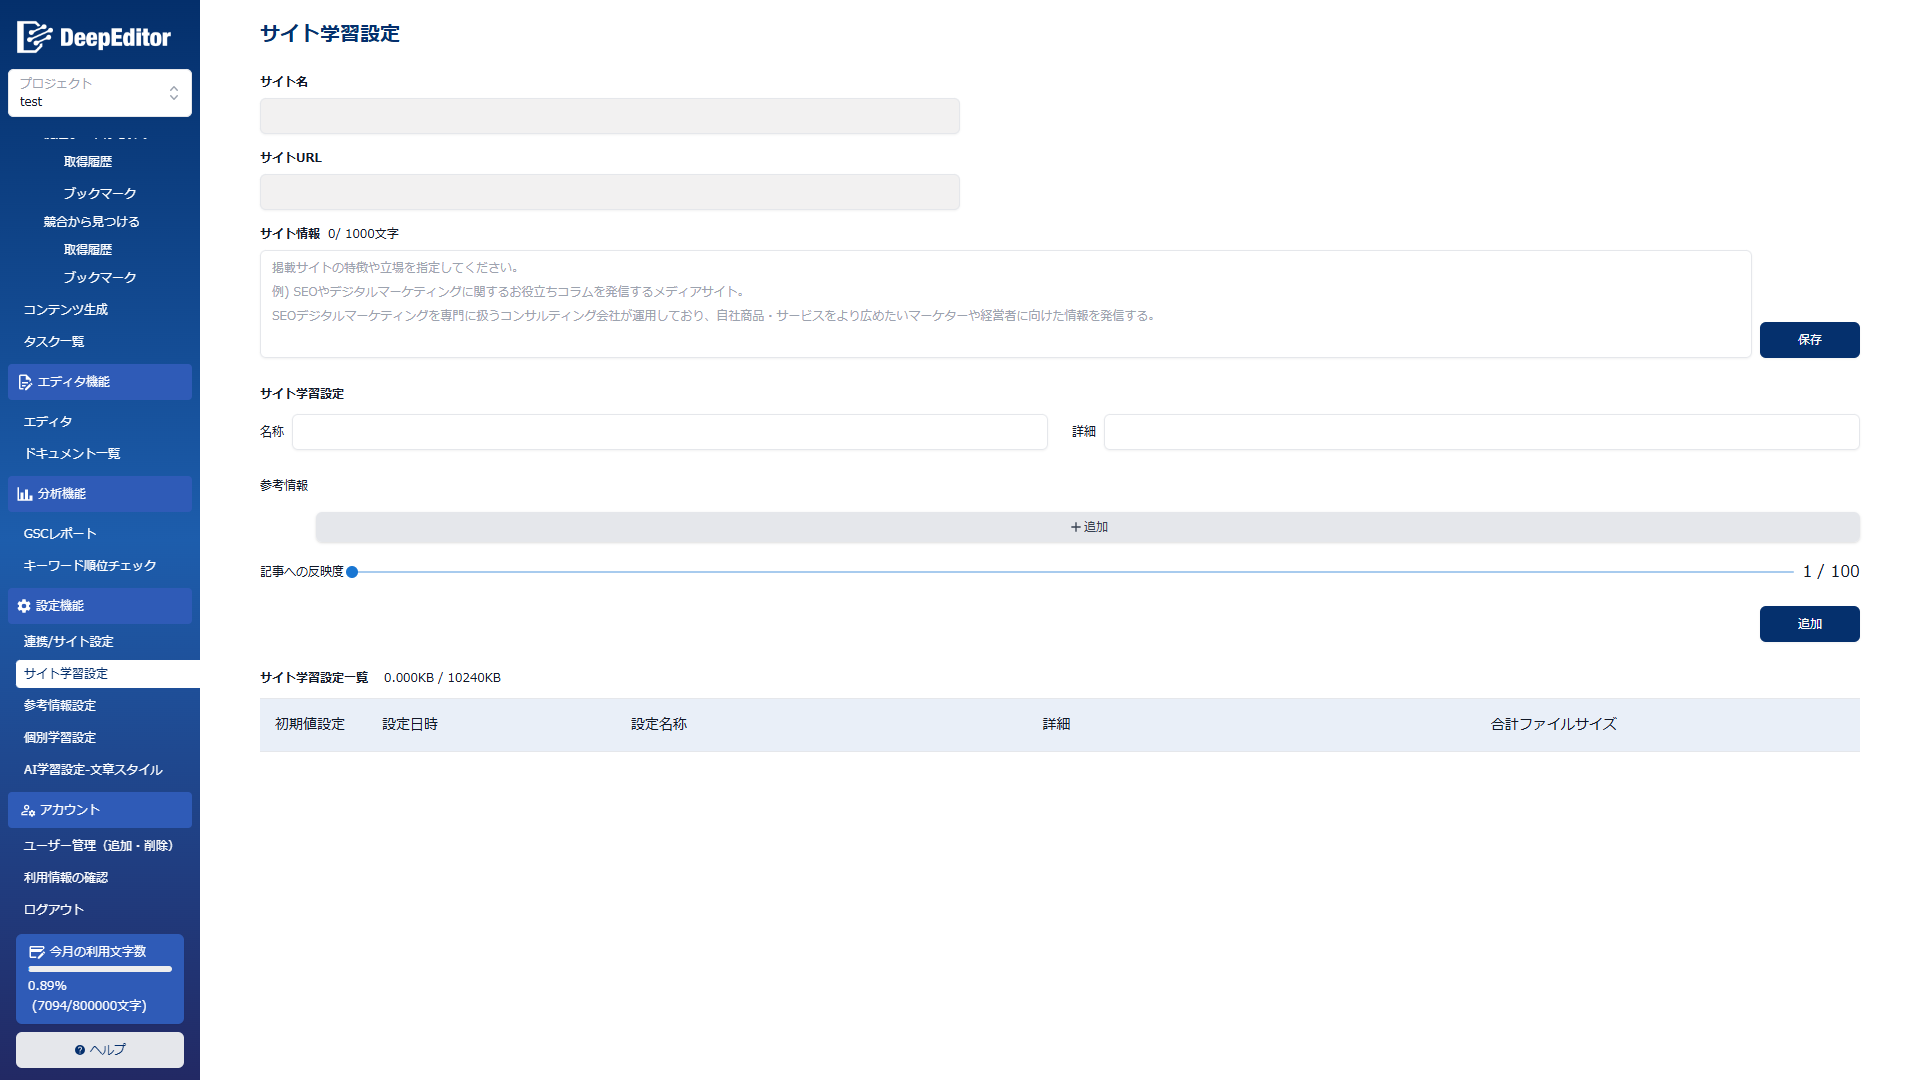Open 競合から見つける menu item
Viewport: 1920px width, 1080px height.
92,222
